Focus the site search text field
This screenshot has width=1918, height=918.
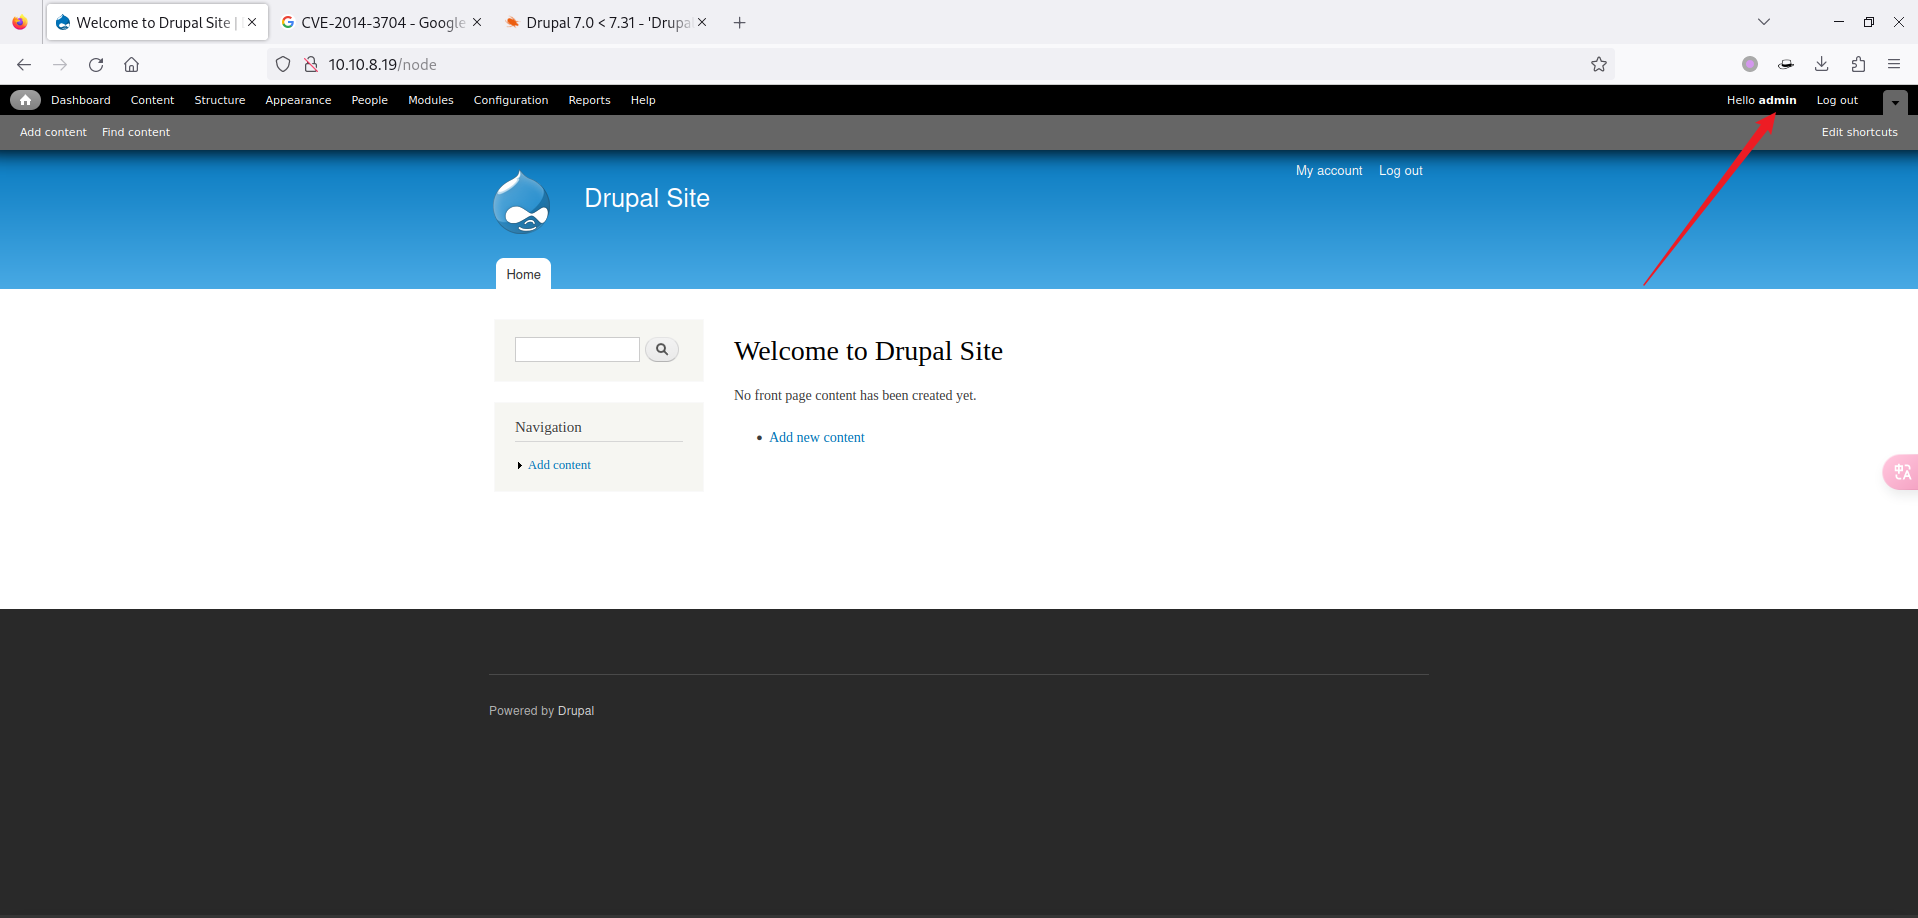point(577,349)
